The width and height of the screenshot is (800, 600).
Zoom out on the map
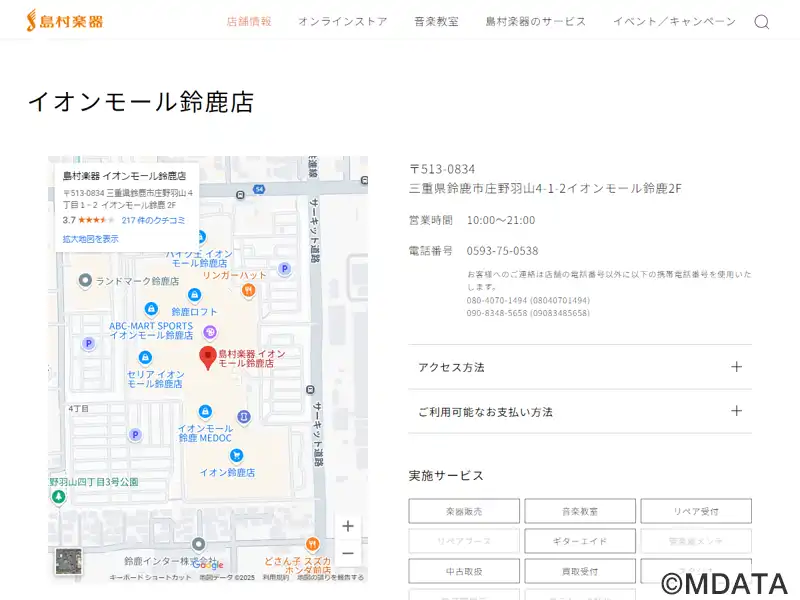[x=348, y=553]
